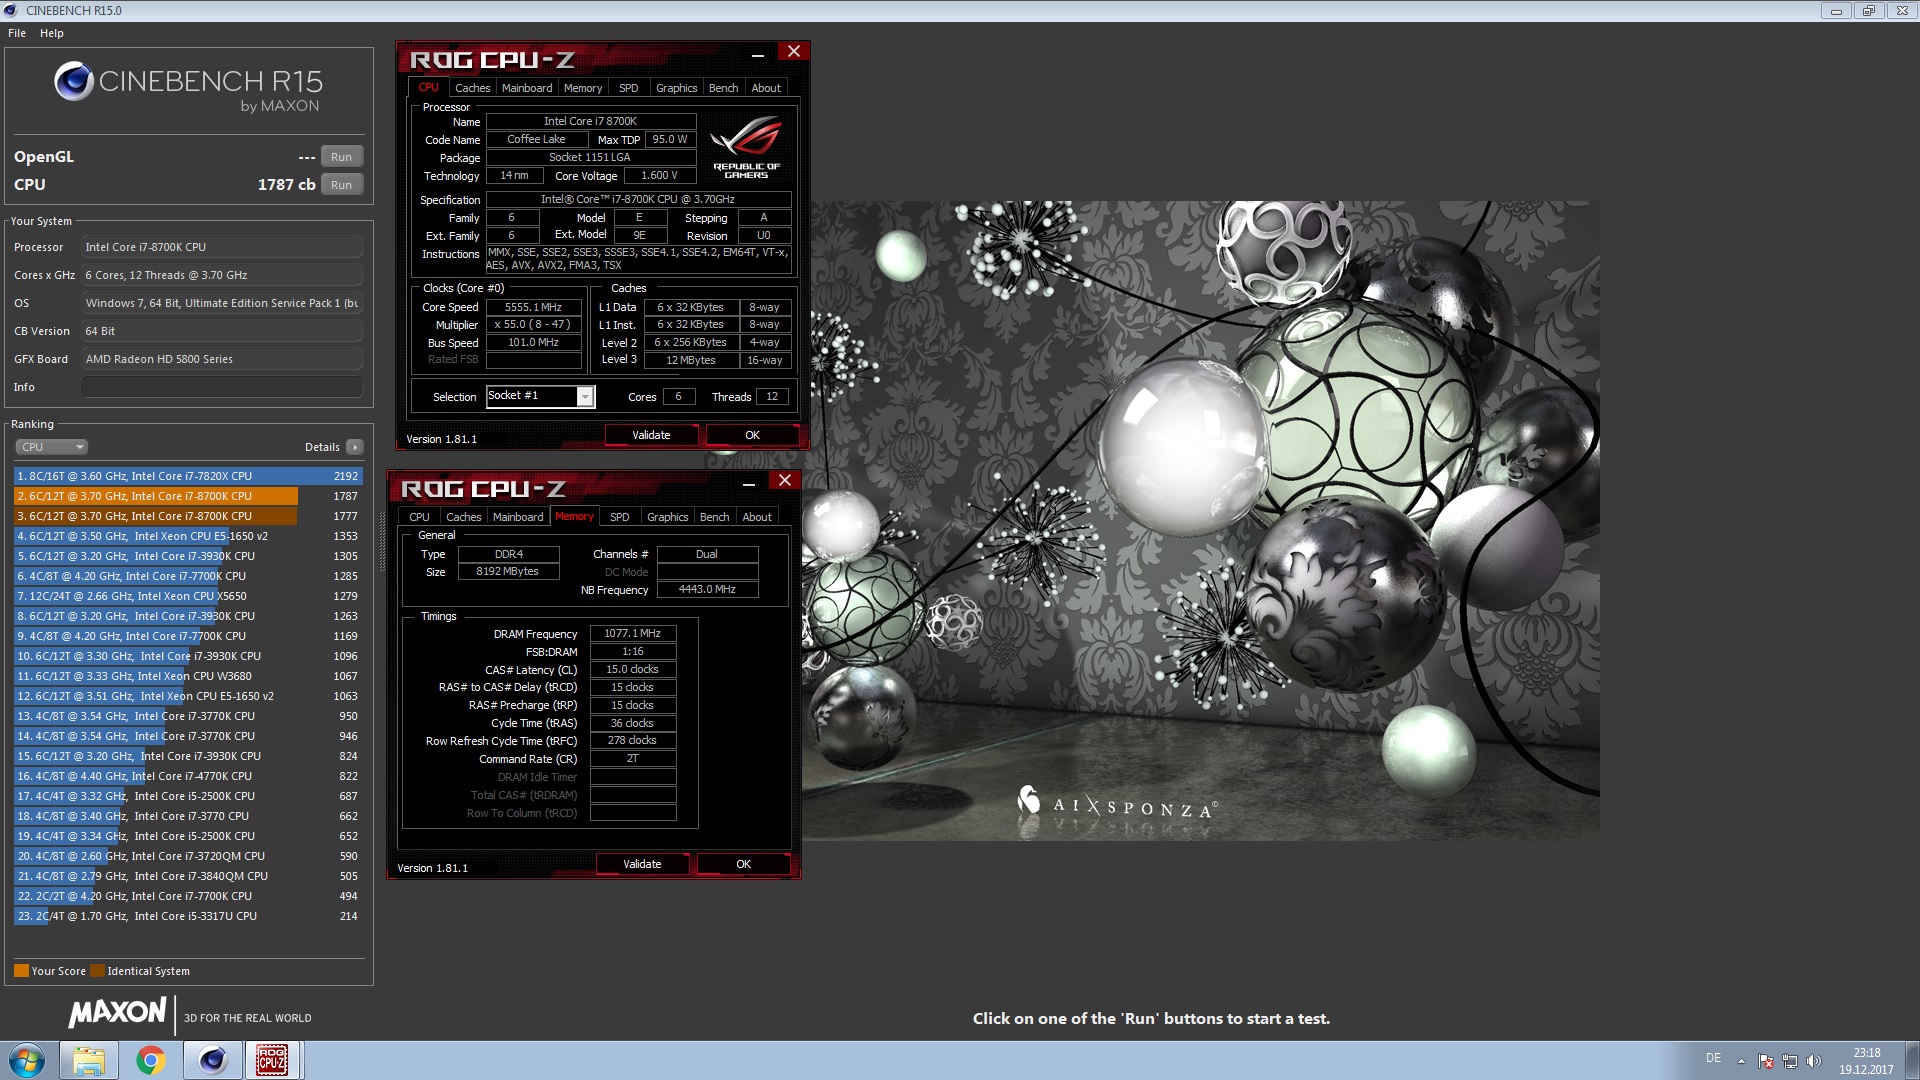Image resolution: width=1920 pixels, height=1080 pixels.
Task: Minimize the lower ROG CPU-Z window
Action: point(749,483)
